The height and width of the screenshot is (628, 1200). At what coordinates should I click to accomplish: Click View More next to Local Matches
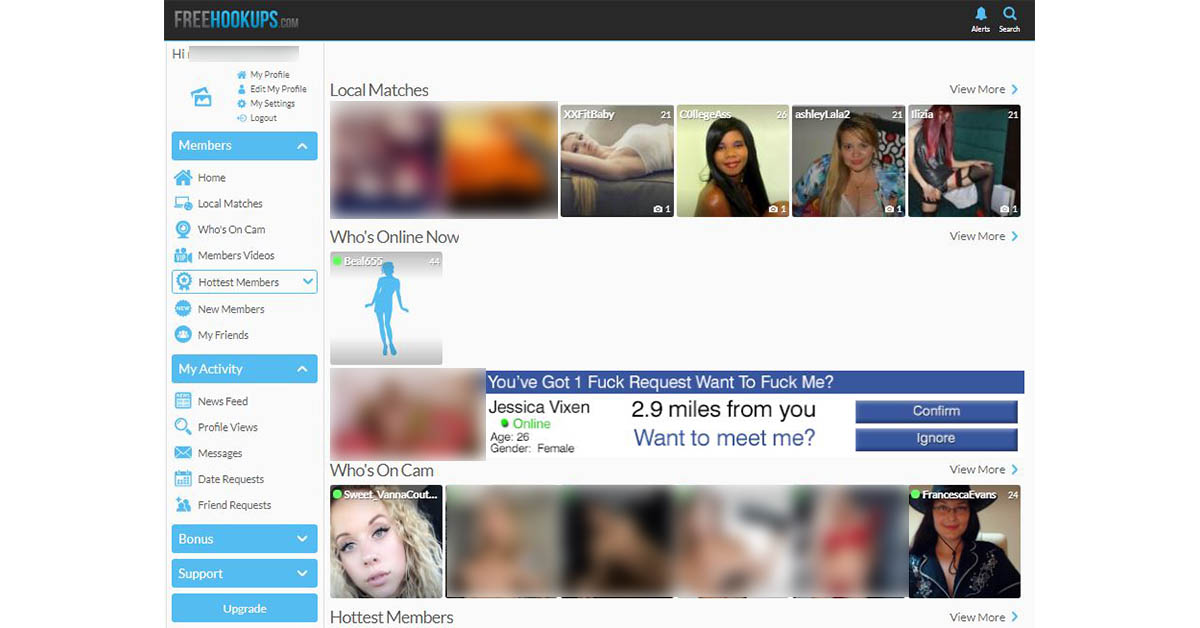tap(981, 89)
